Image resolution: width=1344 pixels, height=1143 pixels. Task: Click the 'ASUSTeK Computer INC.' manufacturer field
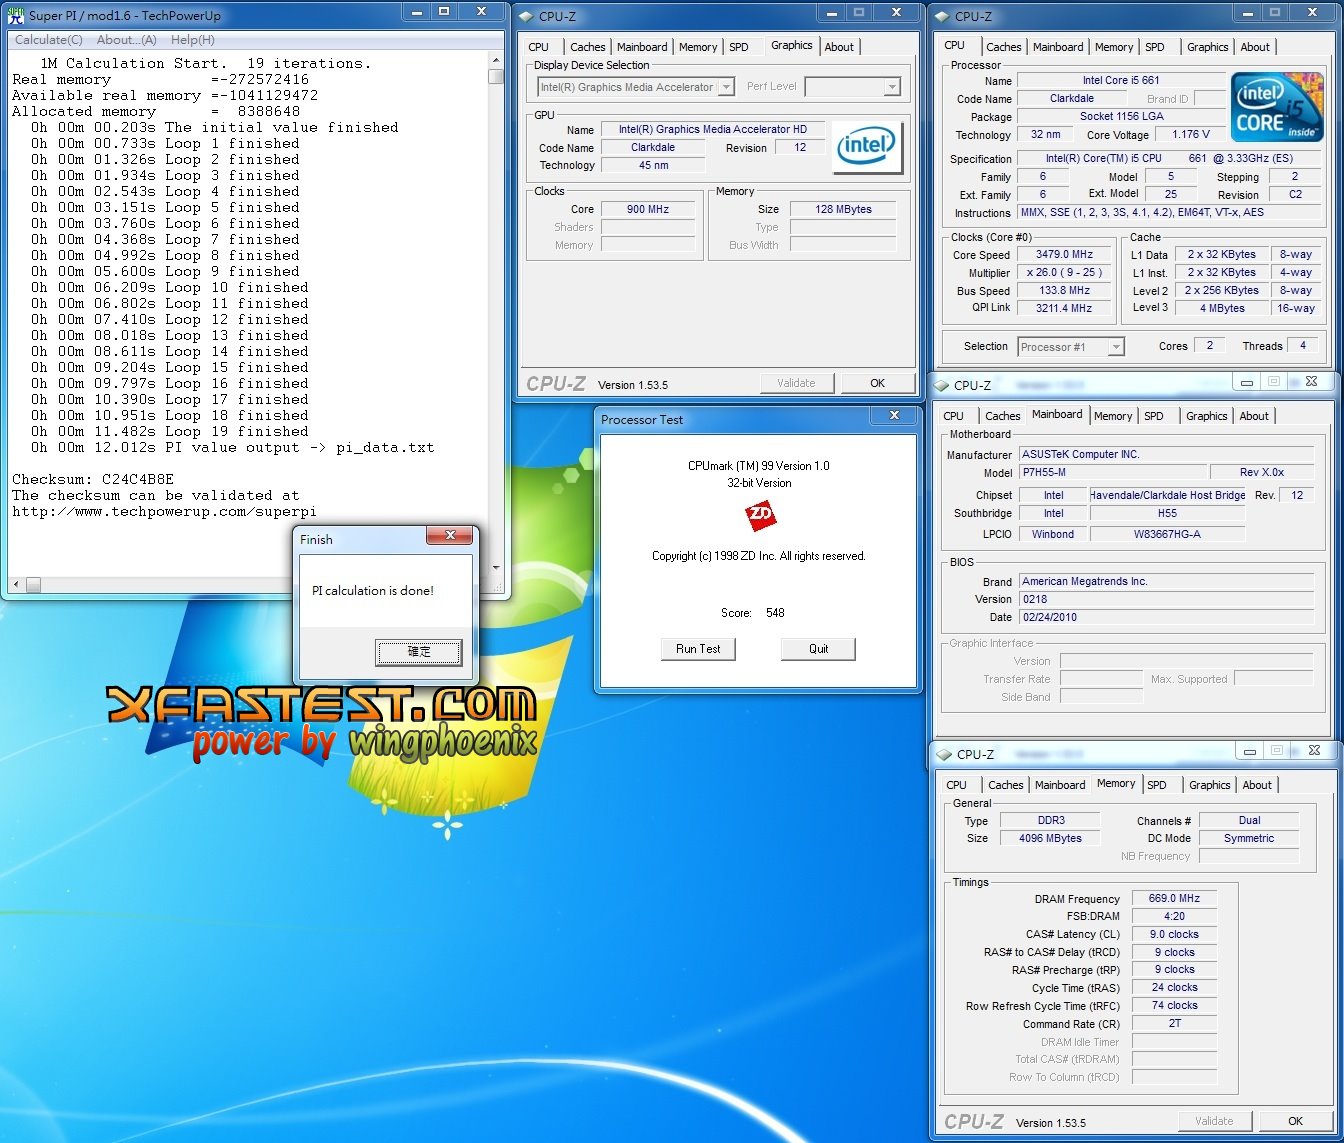coord(1166,454)
